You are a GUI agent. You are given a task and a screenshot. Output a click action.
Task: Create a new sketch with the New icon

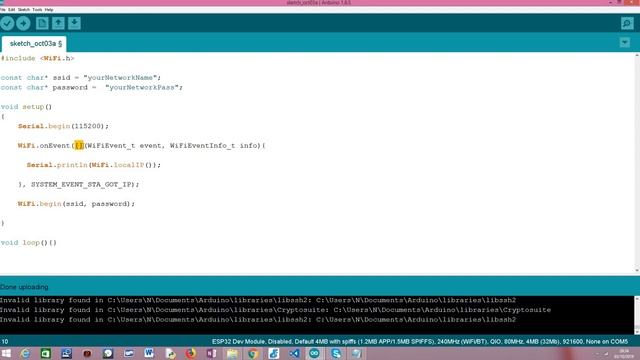coord(42,23)
